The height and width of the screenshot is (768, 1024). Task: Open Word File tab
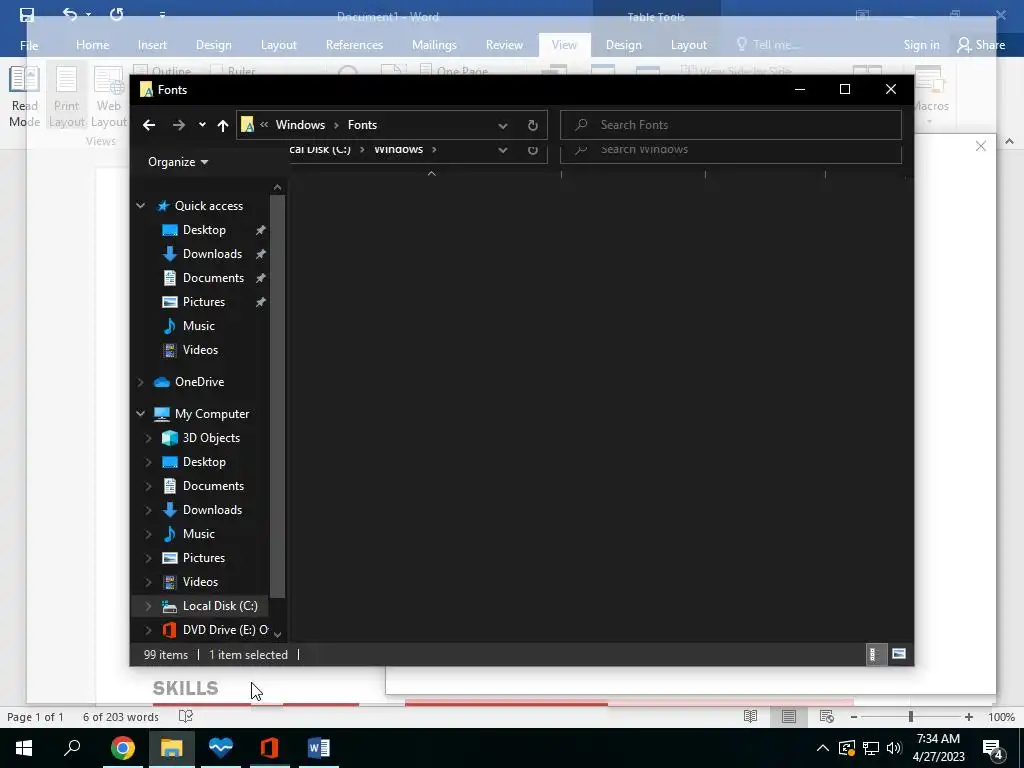29,45
